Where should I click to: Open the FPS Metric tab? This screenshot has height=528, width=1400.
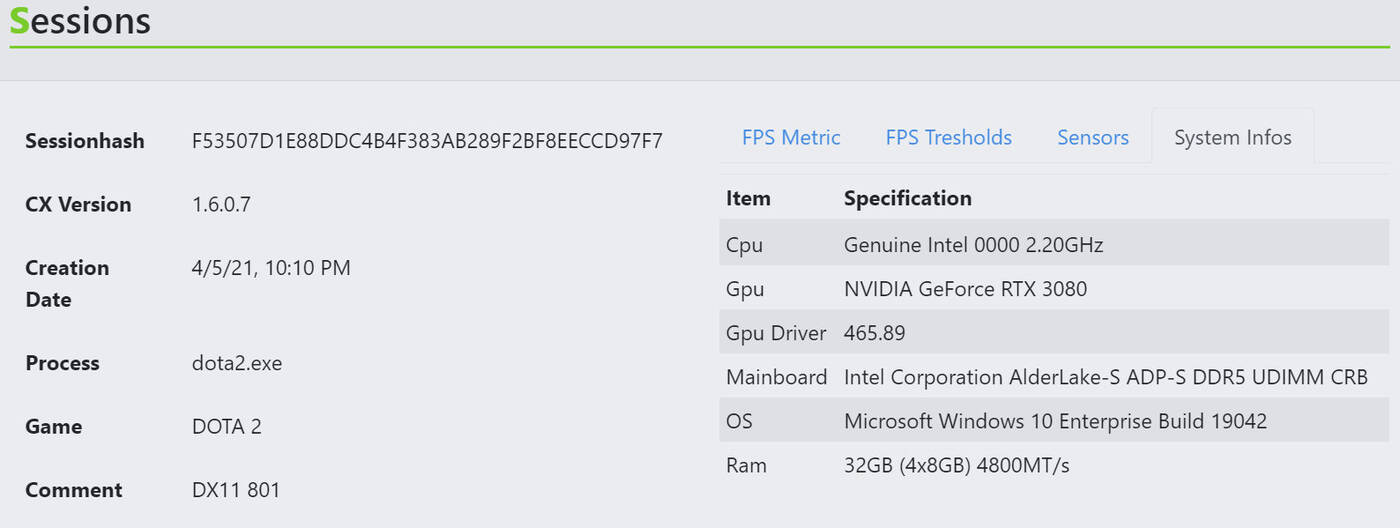[x=791, y=138]
